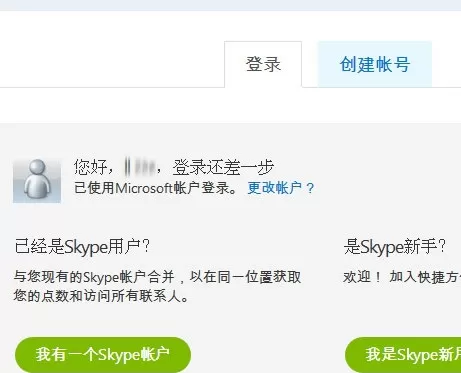Click the blank white area left of 登录 tab
The height and width of the screenshot is (373, 461).
(112, 63)
